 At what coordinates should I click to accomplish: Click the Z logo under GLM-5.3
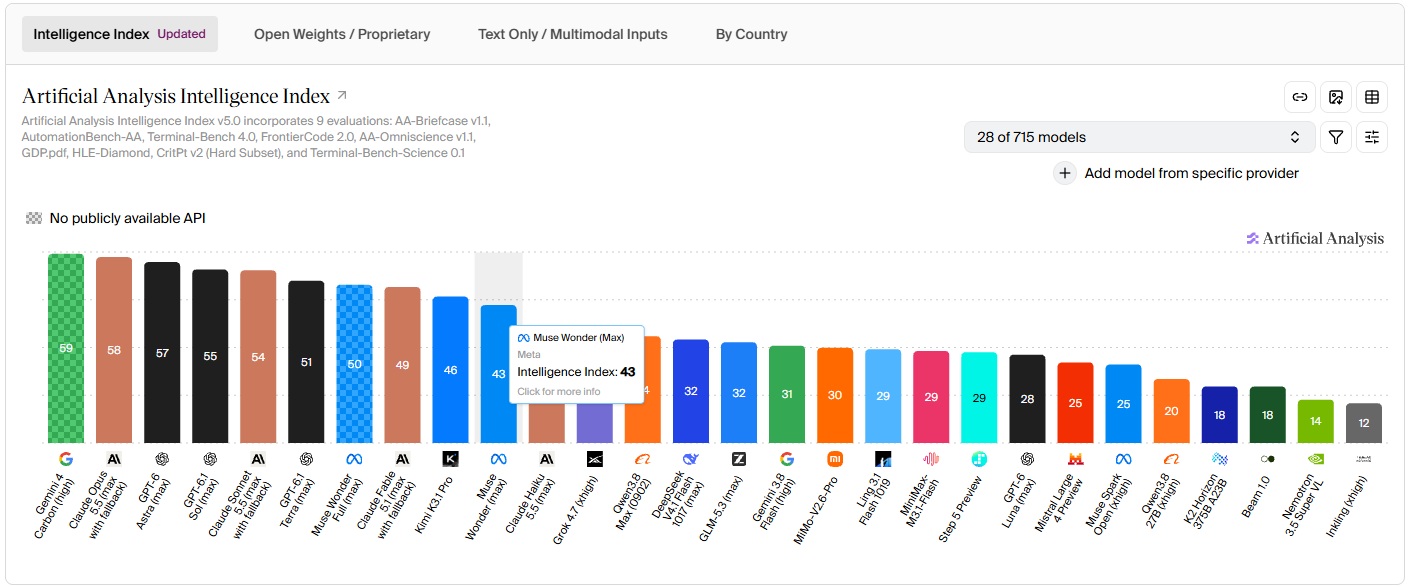[739, 459]
